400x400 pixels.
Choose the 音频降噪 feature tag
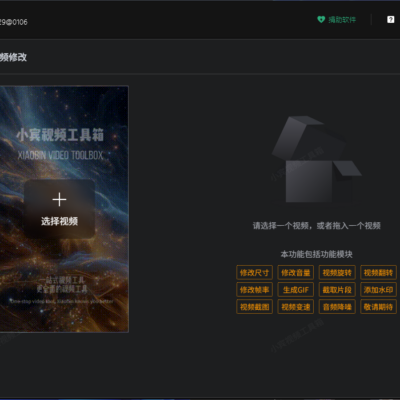point(337,307)
